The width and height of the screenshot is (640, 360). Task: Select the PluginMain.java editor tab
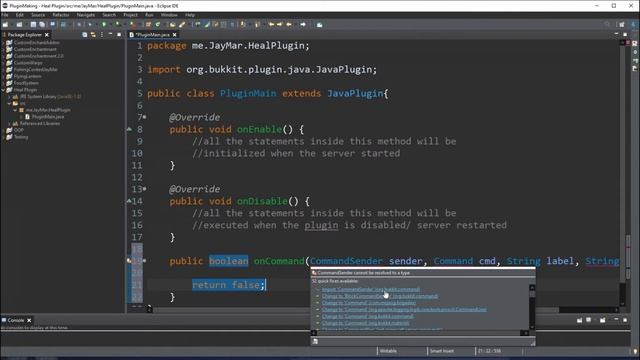(x=153, y=35)
